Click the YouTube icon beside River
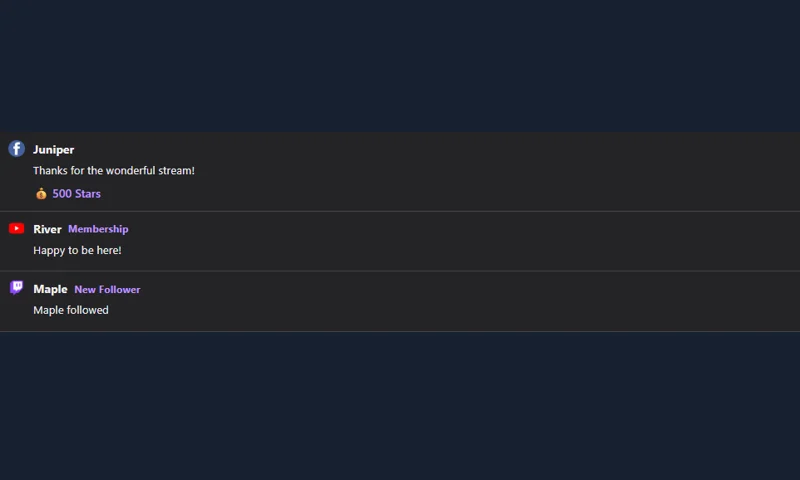This screenshot has height=480, width=800. pos(16,229)
